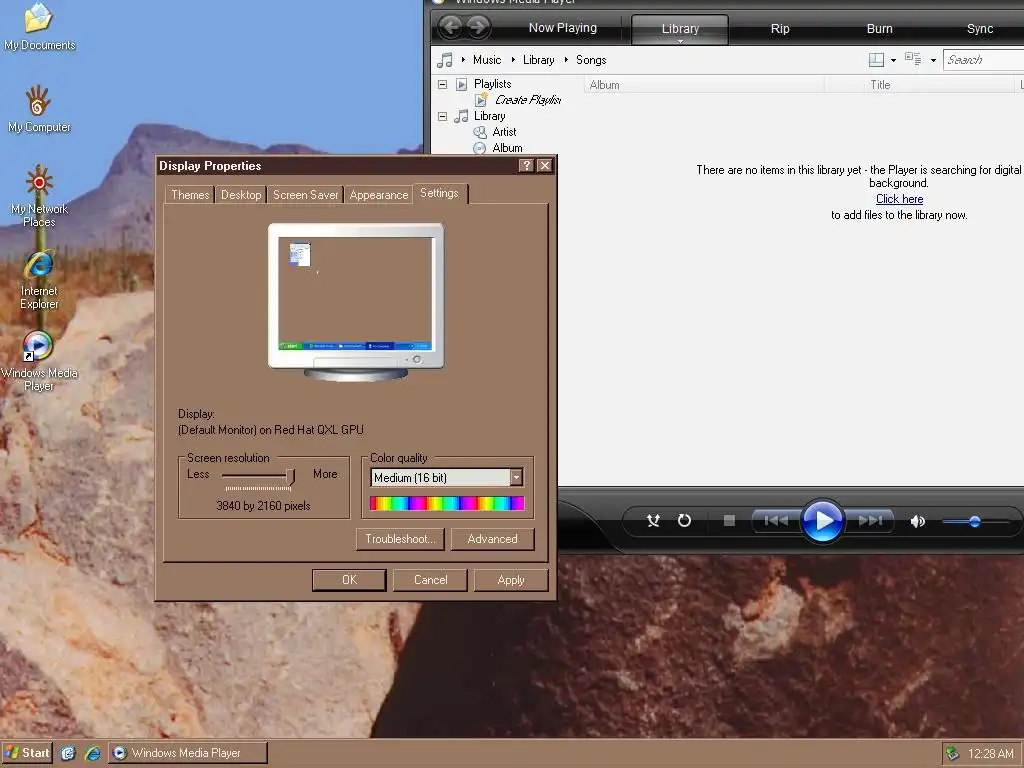
Task: Select Create Playlist in the tree
Action: [x=528, y=100]
